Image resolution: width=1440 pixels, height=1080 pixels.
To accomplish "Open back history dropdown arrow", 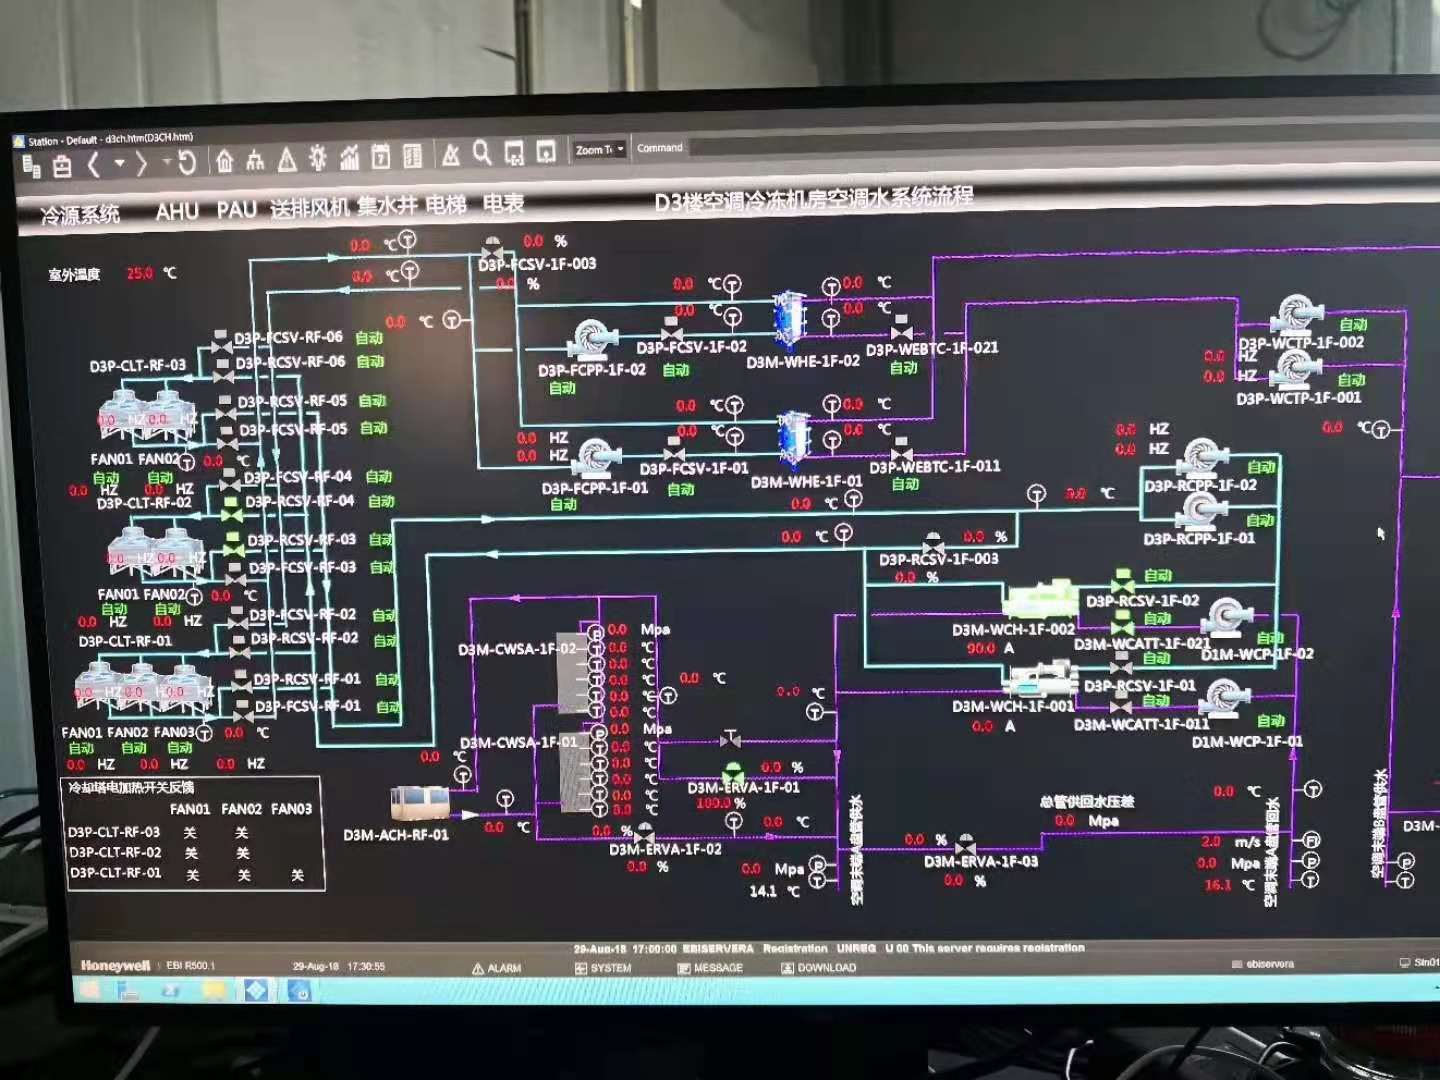I will click(x=119, y=163).
